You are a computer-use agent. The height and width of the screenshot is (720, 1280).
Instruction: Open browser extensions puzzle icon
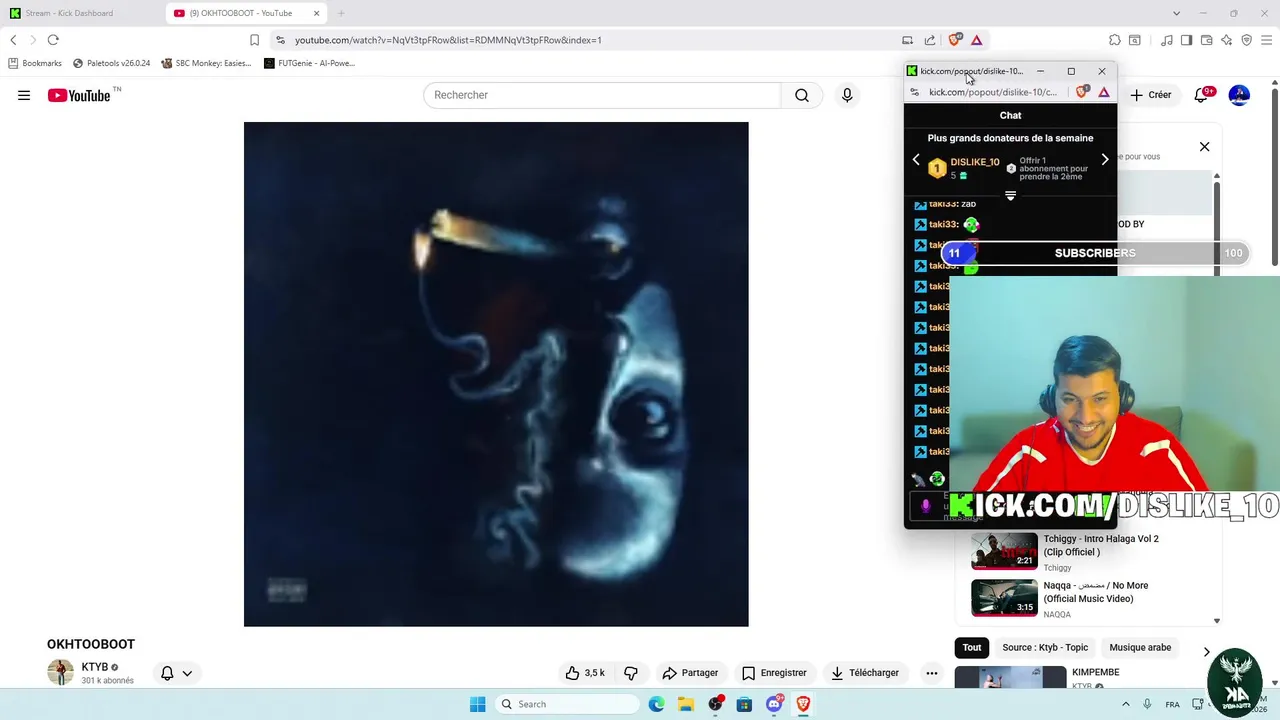(1114, 40)
